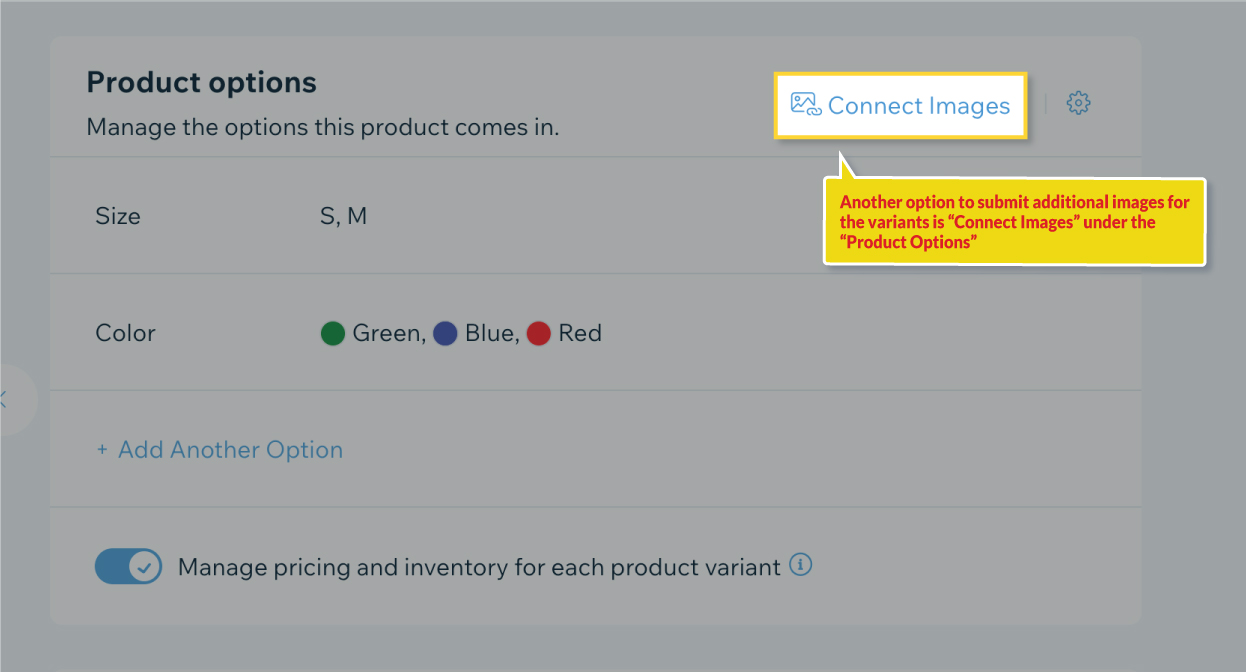
Task: Open the Size option row
Action: [595, 216]
